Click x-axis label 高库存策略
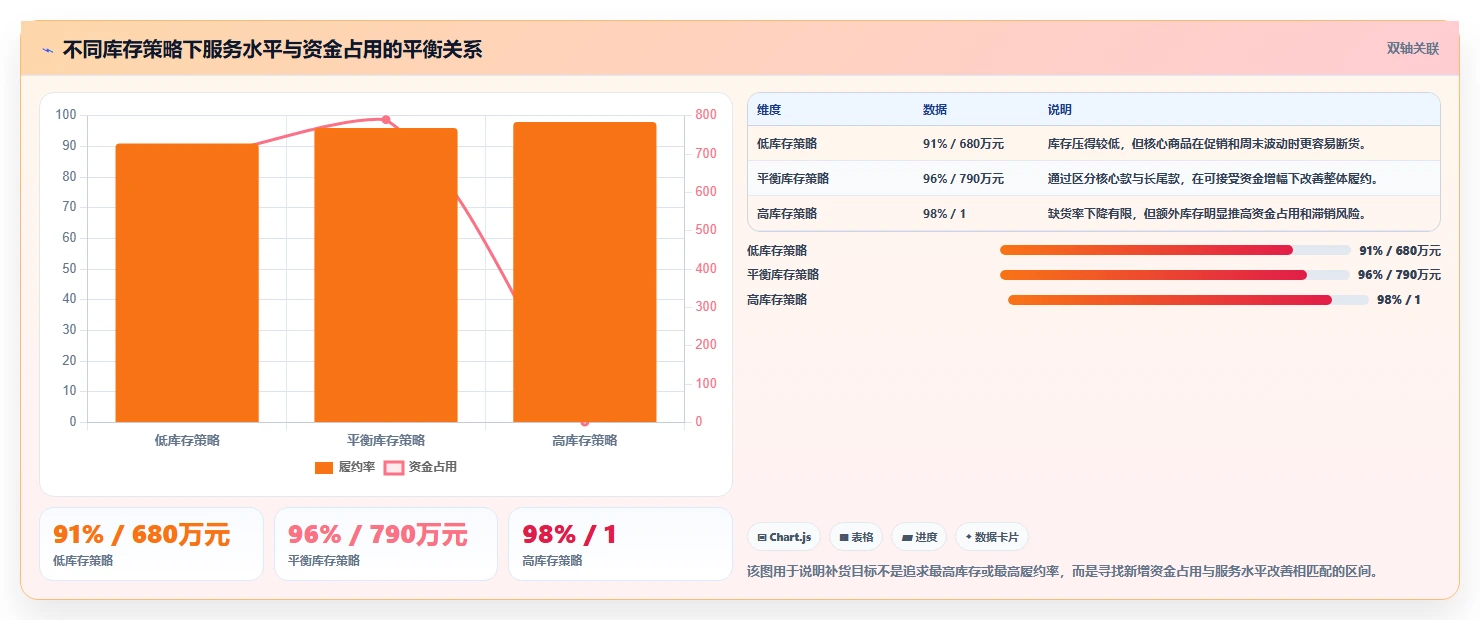The image size is (1480, 620). pos(585,440)
